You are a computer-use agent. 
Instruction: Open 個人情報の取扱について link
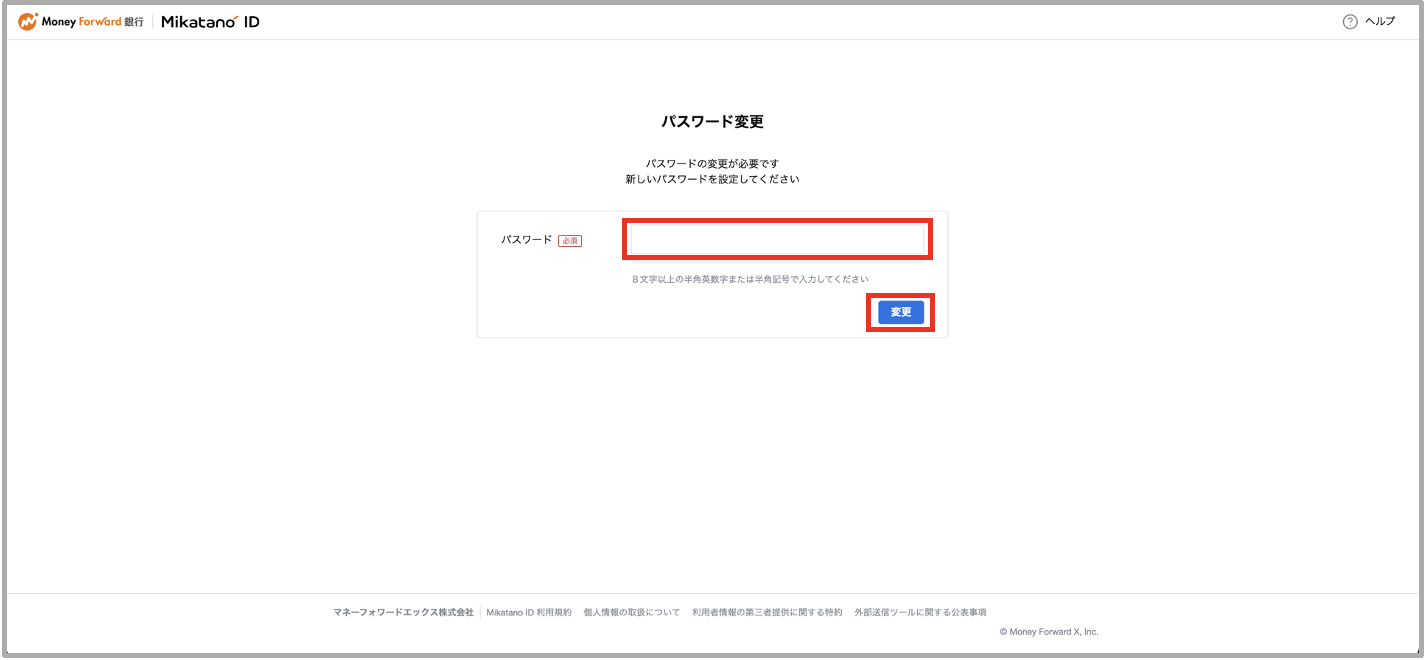coord(631,612)
